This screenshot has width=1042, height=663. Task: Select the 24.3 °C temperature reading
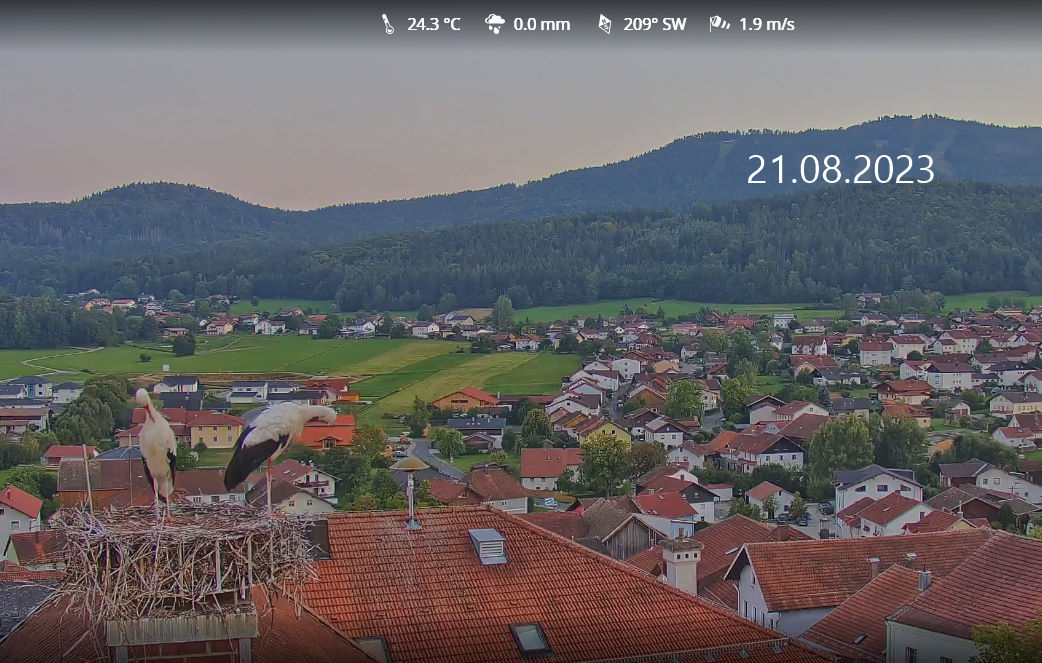tap(433, 25)
